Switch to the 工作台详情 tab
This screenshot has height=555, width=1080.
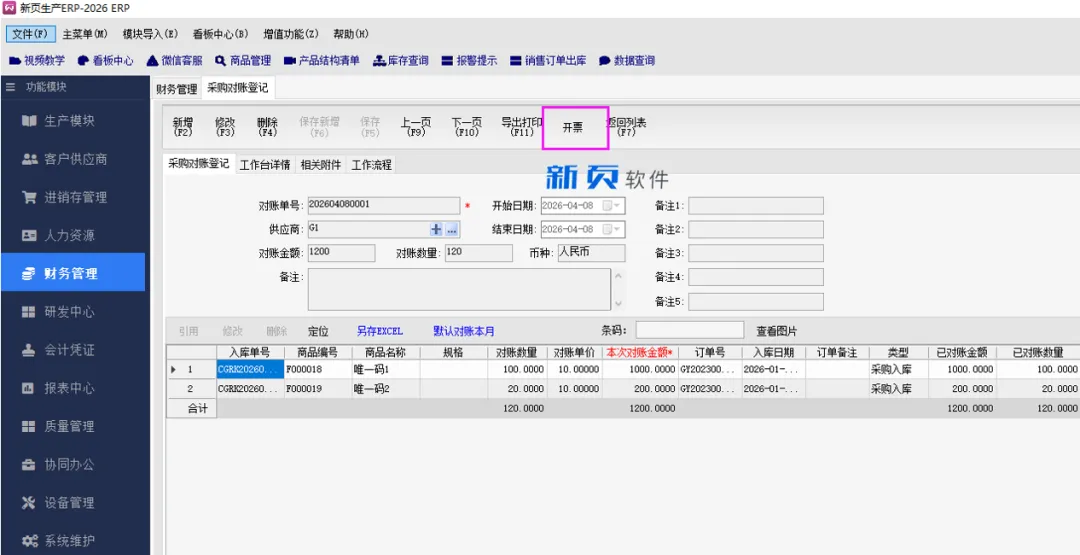click(265, 165)
